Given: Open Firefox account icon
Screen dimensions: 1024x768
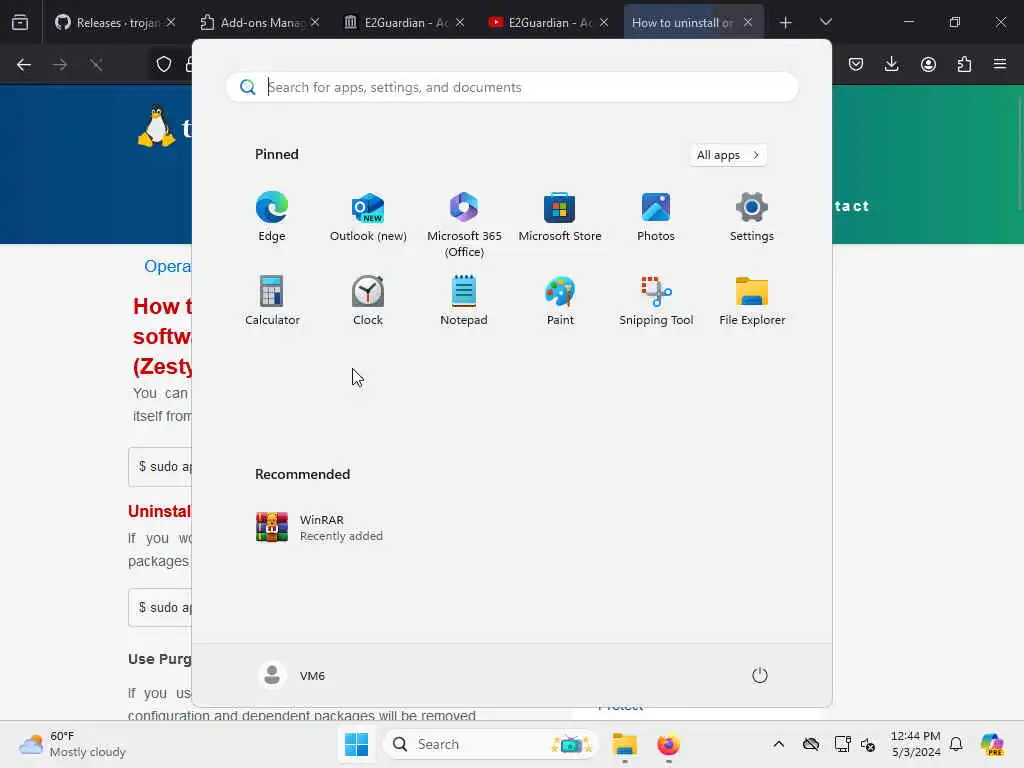Looking at the screenshot, I should [928, 64].
